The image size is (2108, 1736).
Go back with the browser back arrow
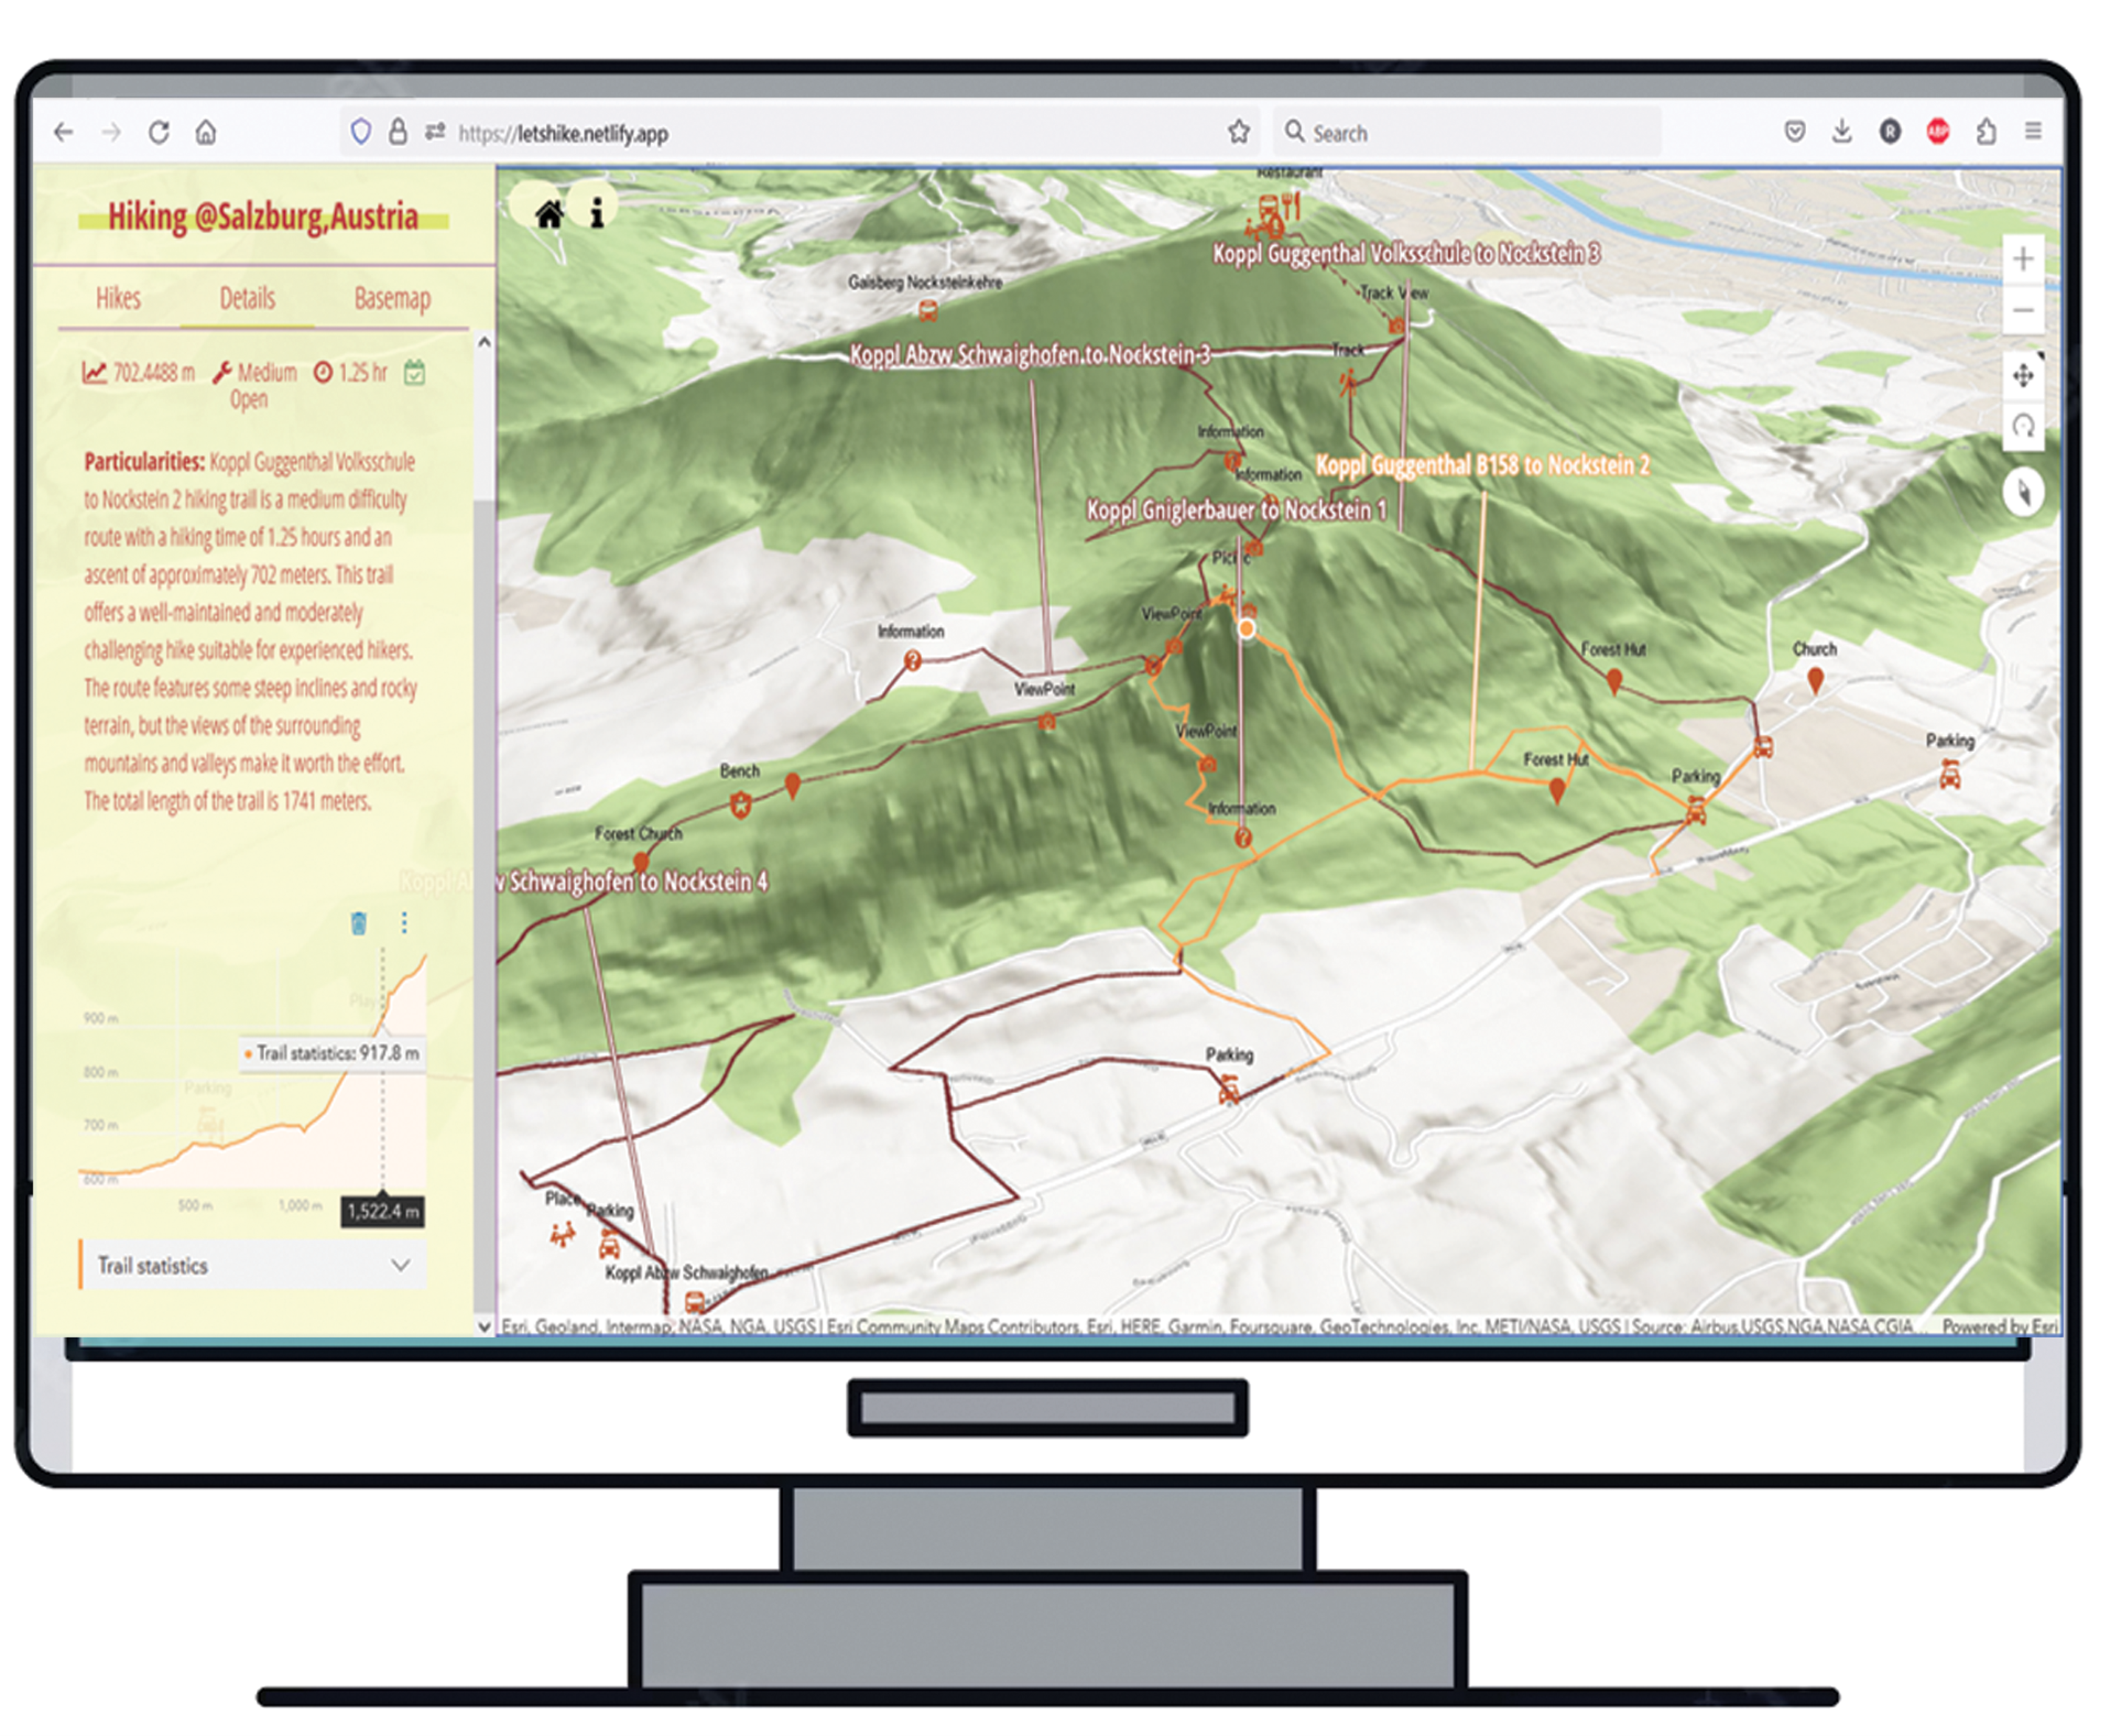64,132
